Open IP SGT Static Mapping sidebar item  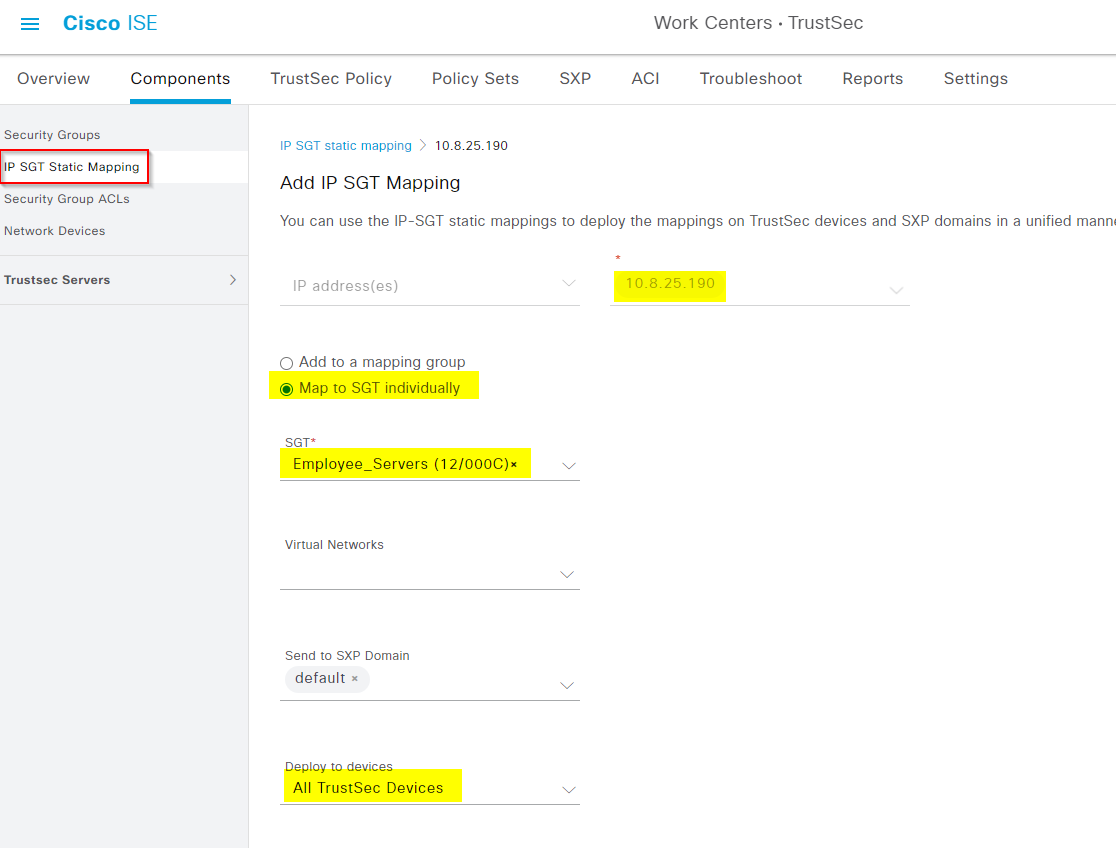click(x=72, y=167)
